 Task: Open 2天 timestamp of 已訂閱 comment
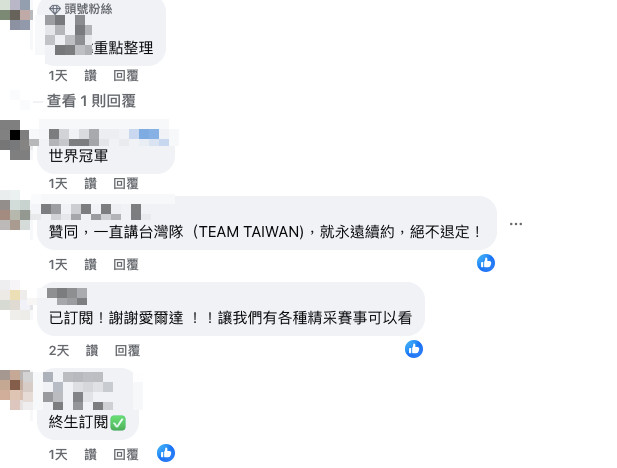[59, 350]
